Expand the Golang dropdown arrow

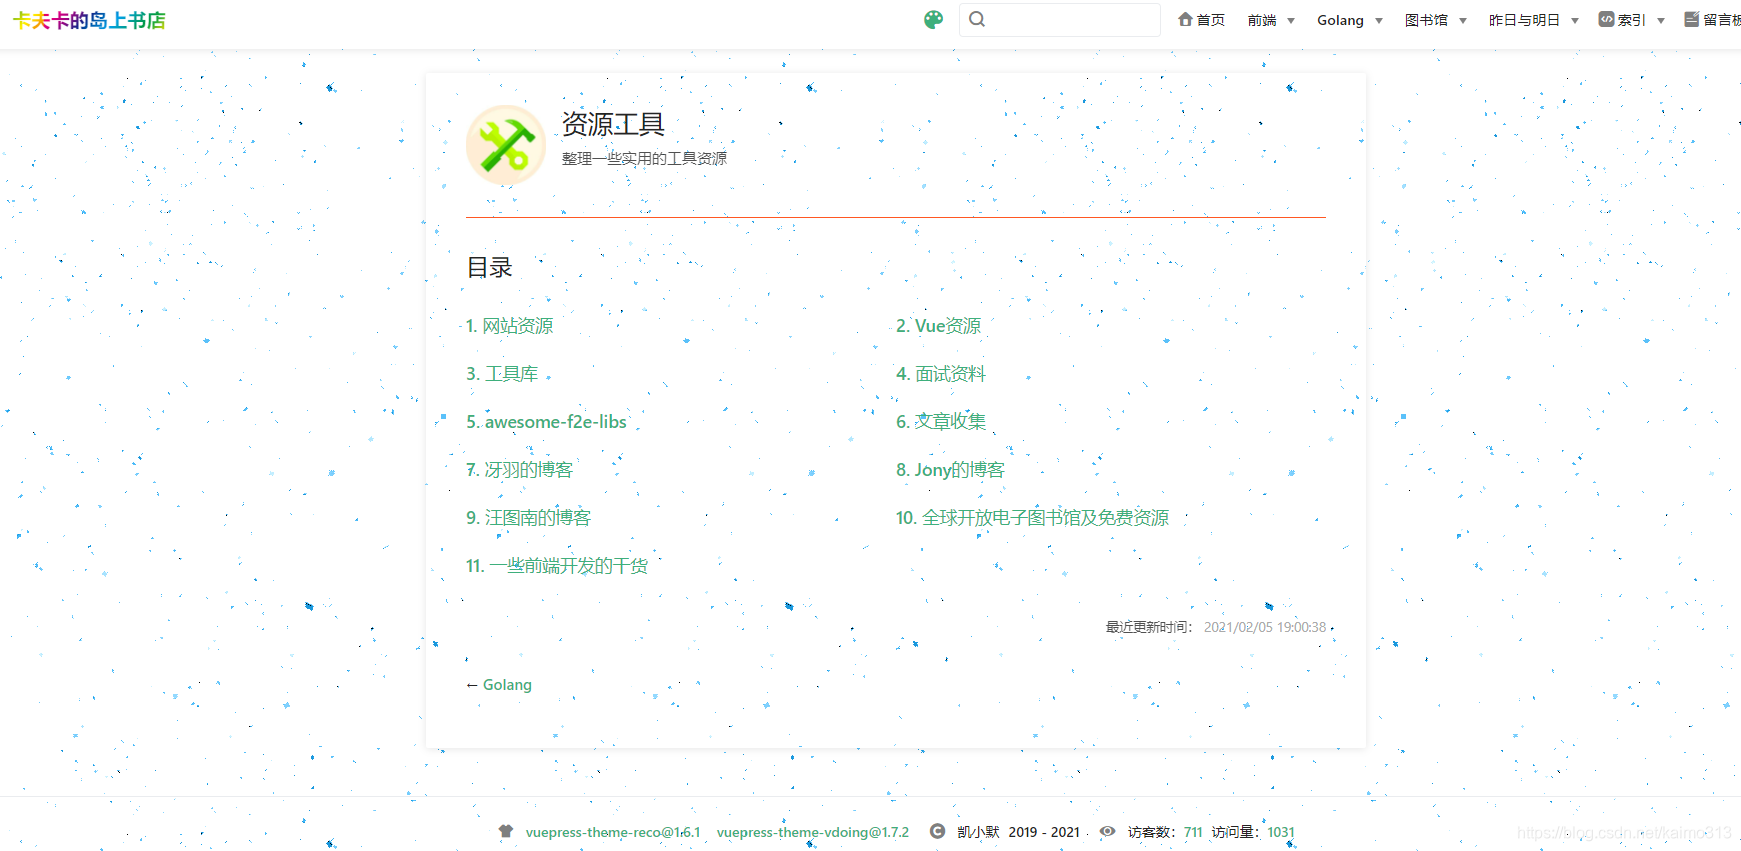point(1379,21)
